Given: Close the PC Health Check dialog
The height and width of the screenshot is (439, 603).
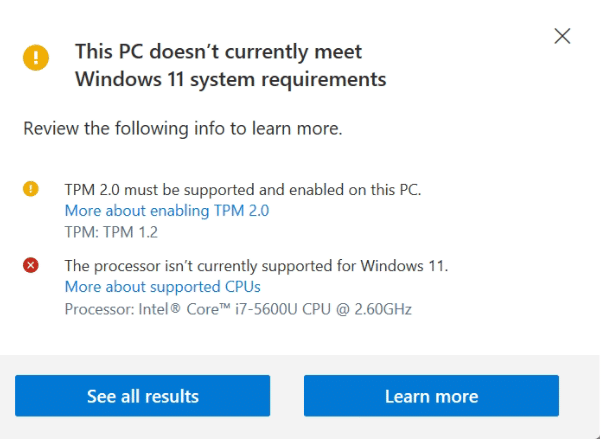Looking at the screenshot, I should click(562, 36).
